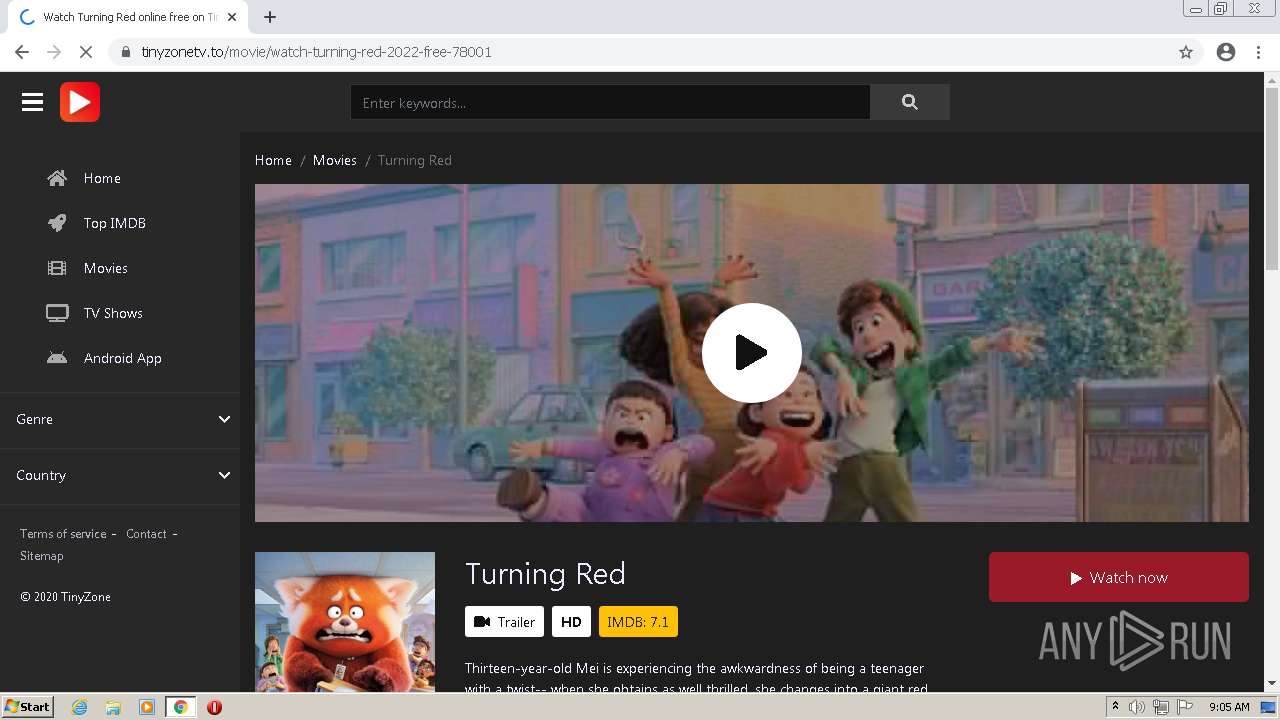This screenshot has height=720, width=1280.
Task: Open File Explorer from taskbar
Action: tap(113, 707)
